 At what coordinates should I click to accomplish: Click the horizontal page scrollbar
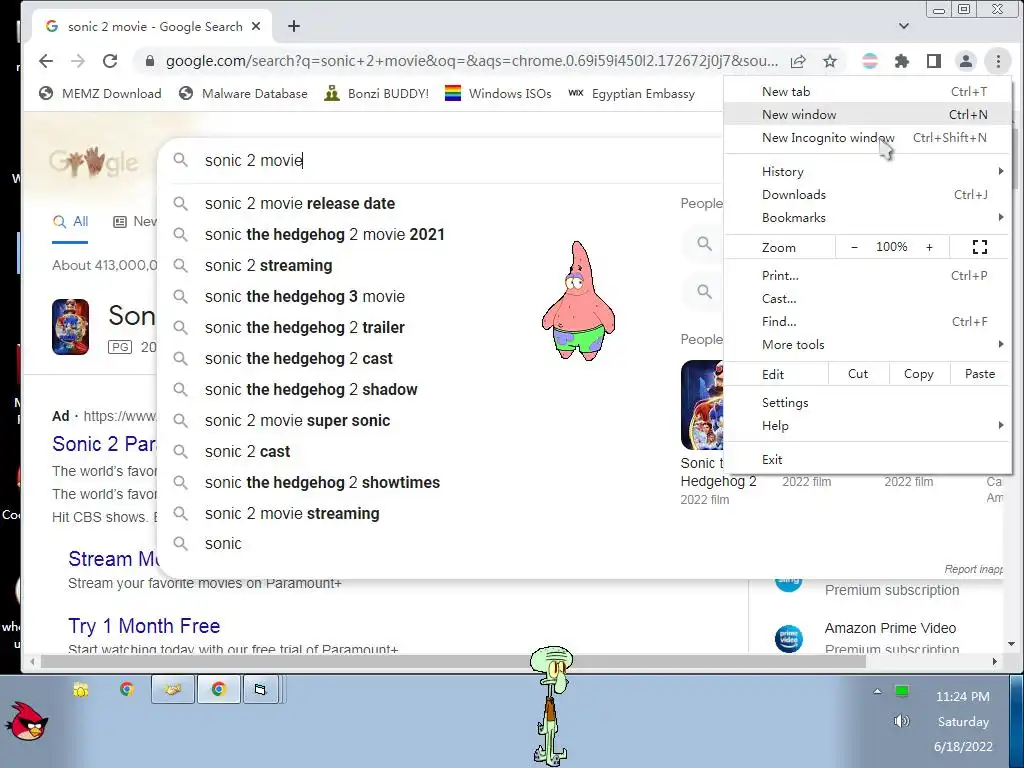pos(453,662)
